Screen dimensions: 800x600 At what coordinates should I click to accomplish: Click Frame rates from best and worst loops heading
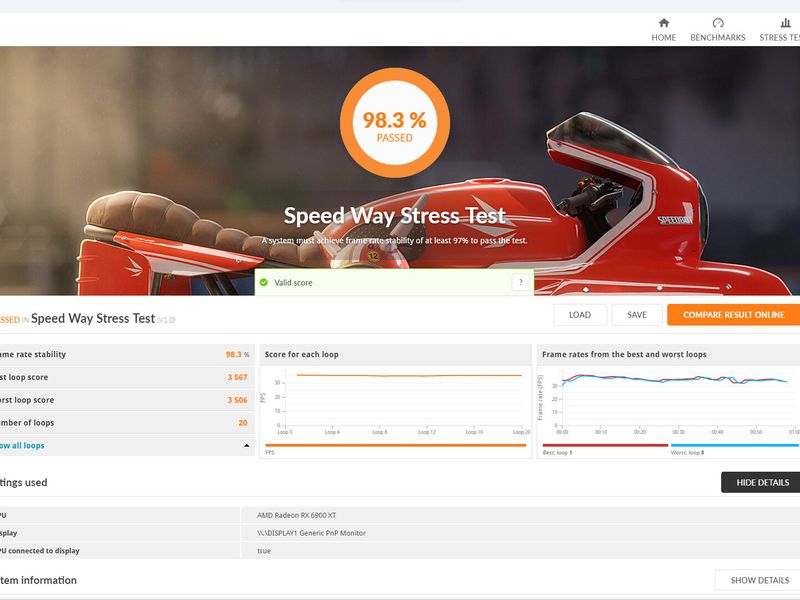(x=624, y=354)
